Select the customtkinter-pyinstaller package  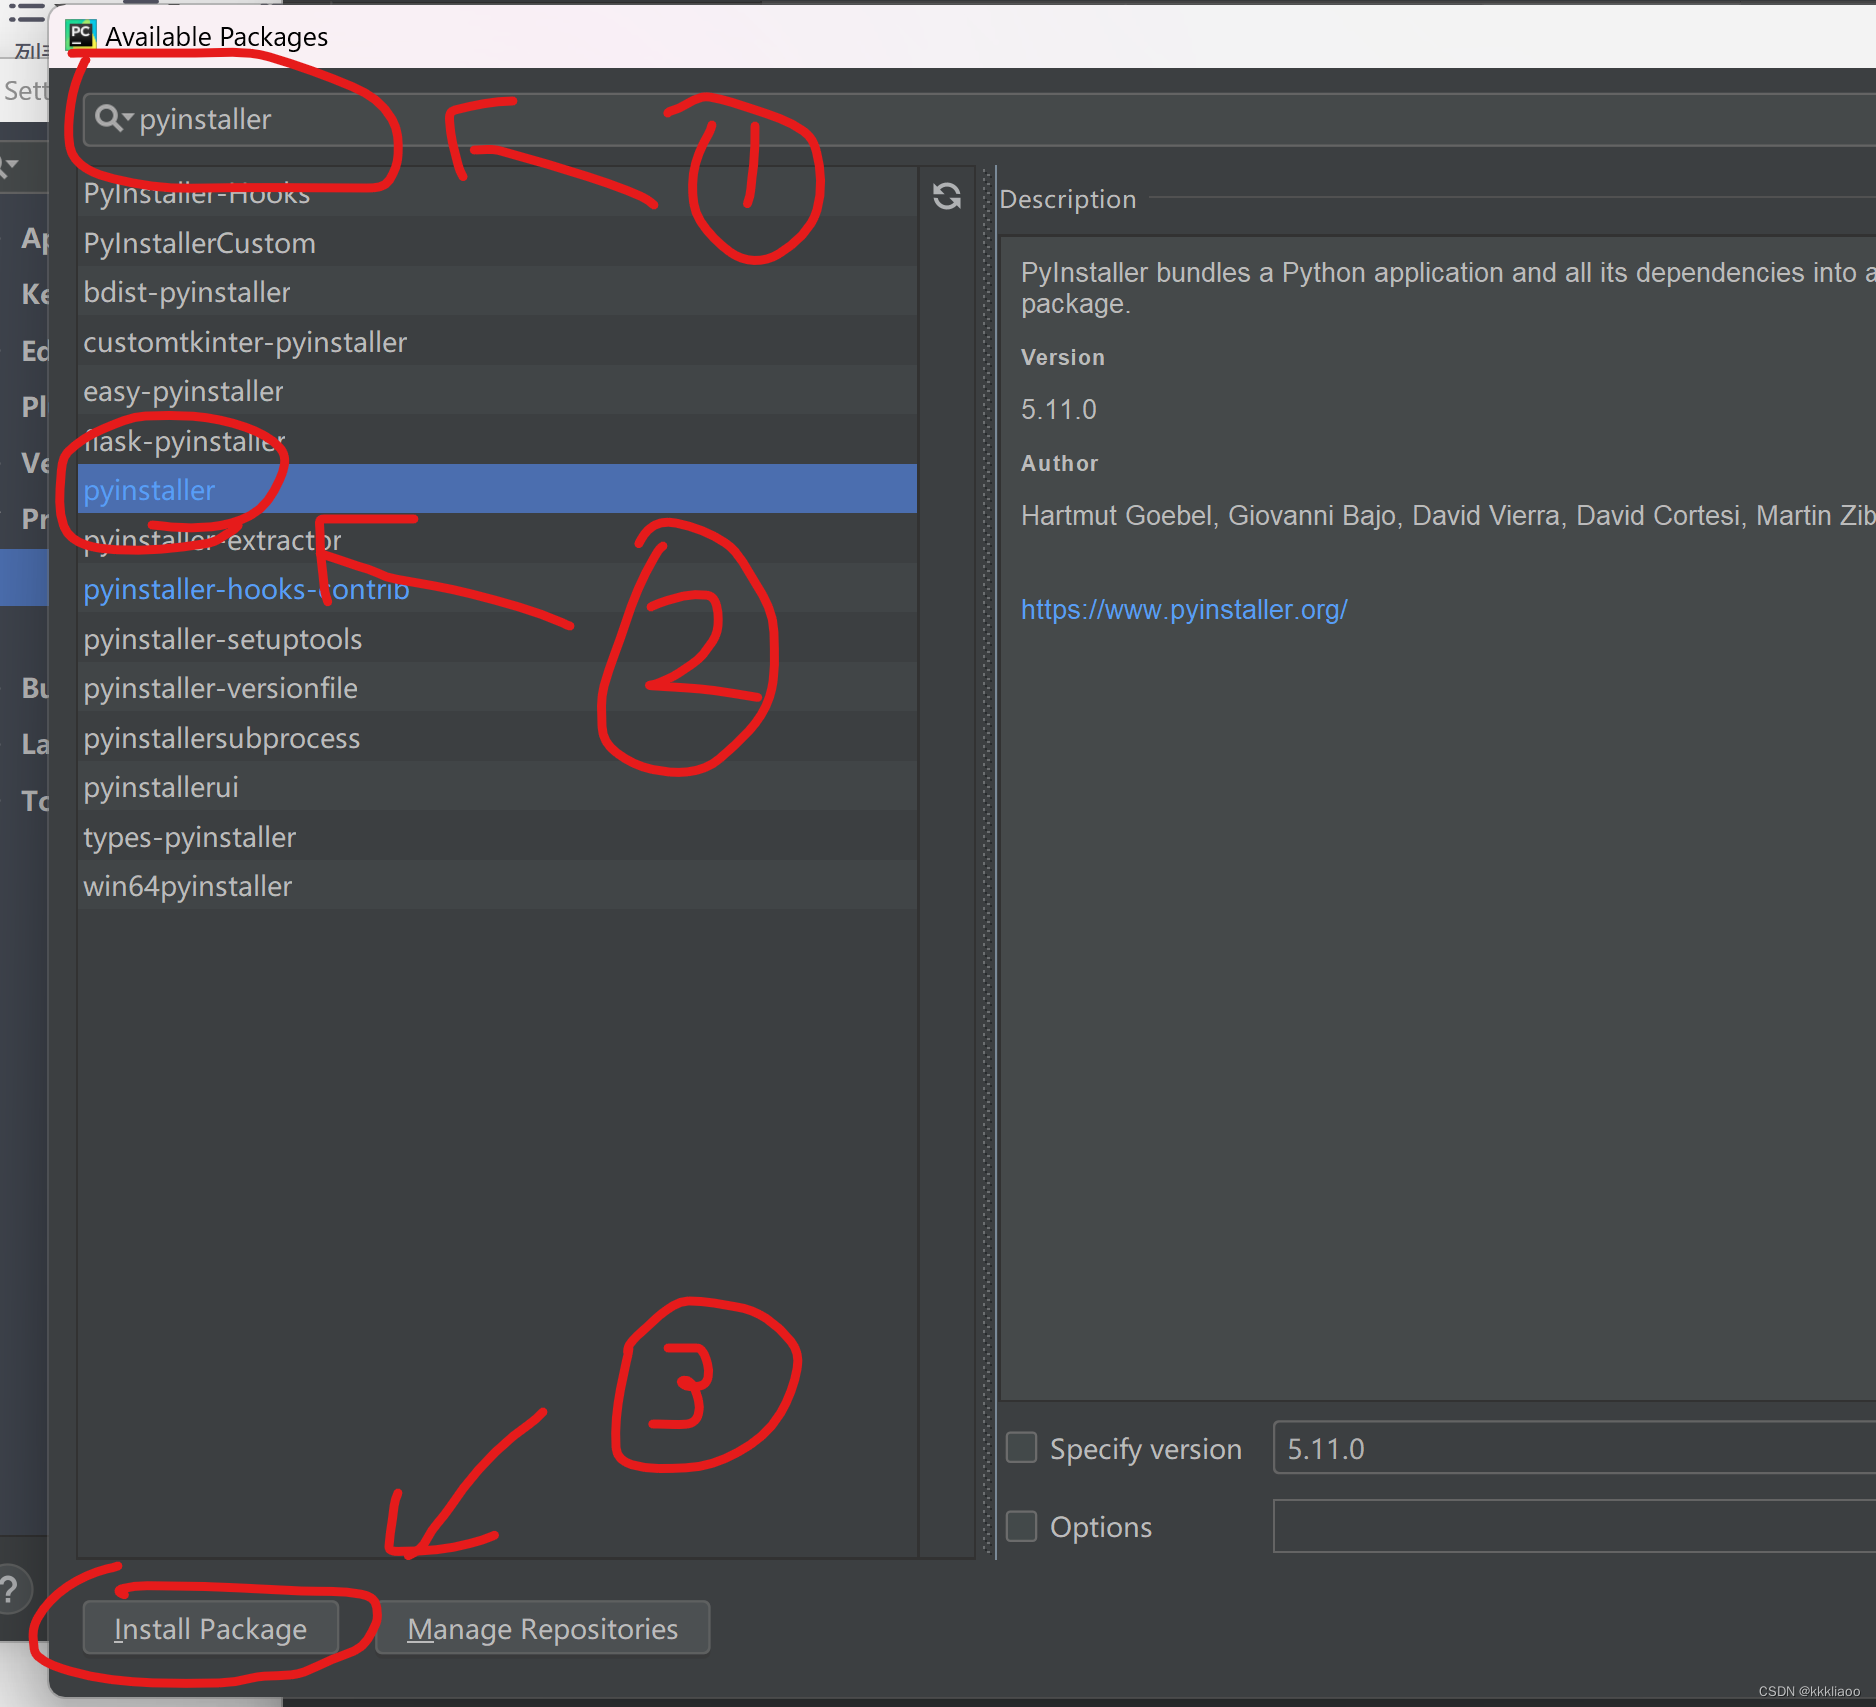pyautogui.click(x=497, y=341)
